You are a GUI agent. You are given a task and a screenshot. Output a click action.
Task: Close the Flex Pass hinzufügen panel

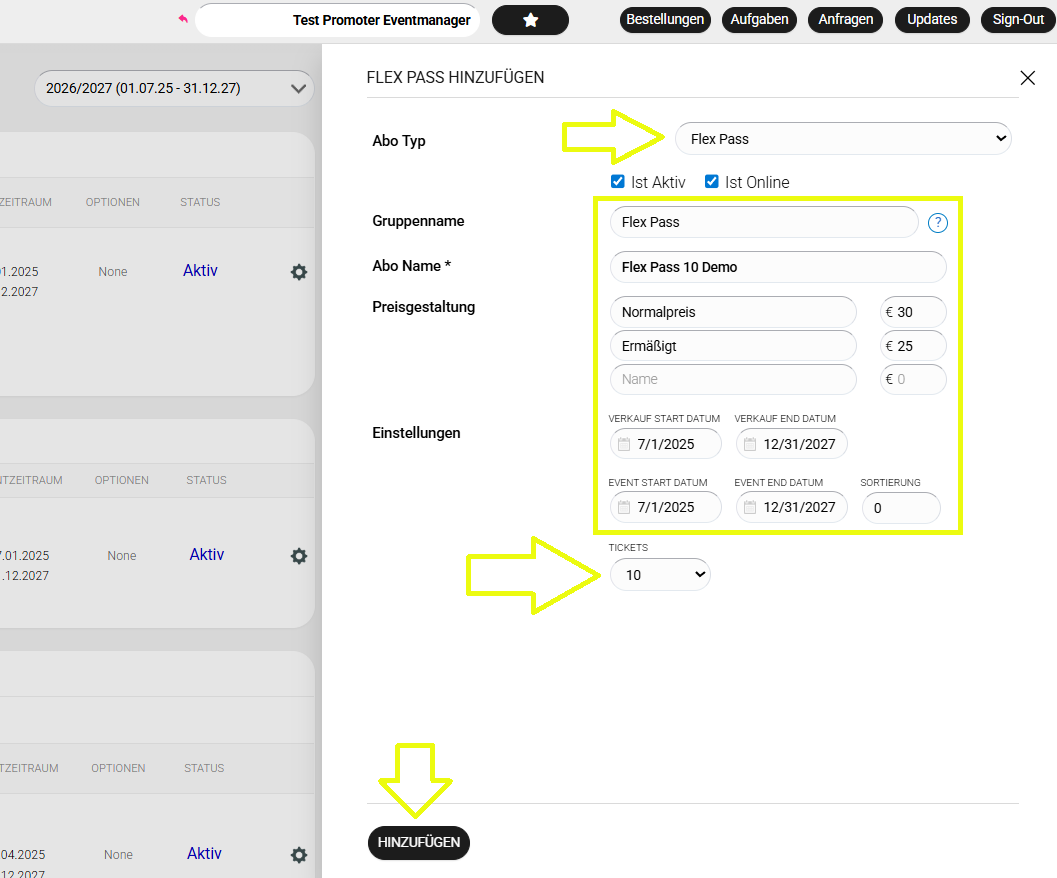pos(1027,78)
